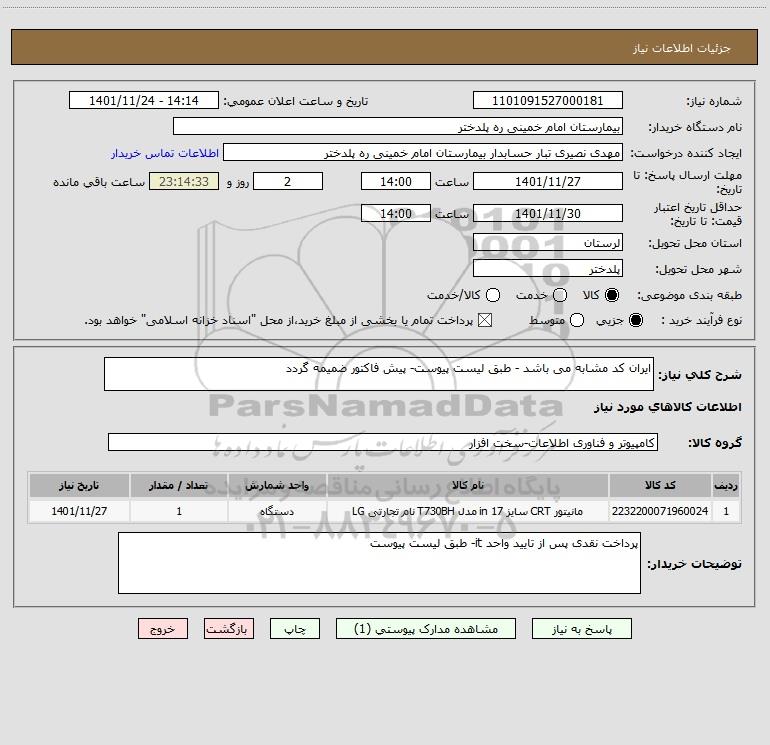Select the جزیی purchase type radio
770x745 pixels.
[635, 320]
